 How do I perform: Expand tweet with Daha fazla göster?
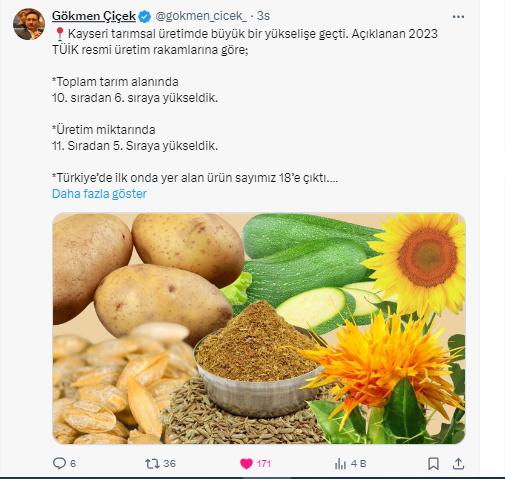click(99, 194)
